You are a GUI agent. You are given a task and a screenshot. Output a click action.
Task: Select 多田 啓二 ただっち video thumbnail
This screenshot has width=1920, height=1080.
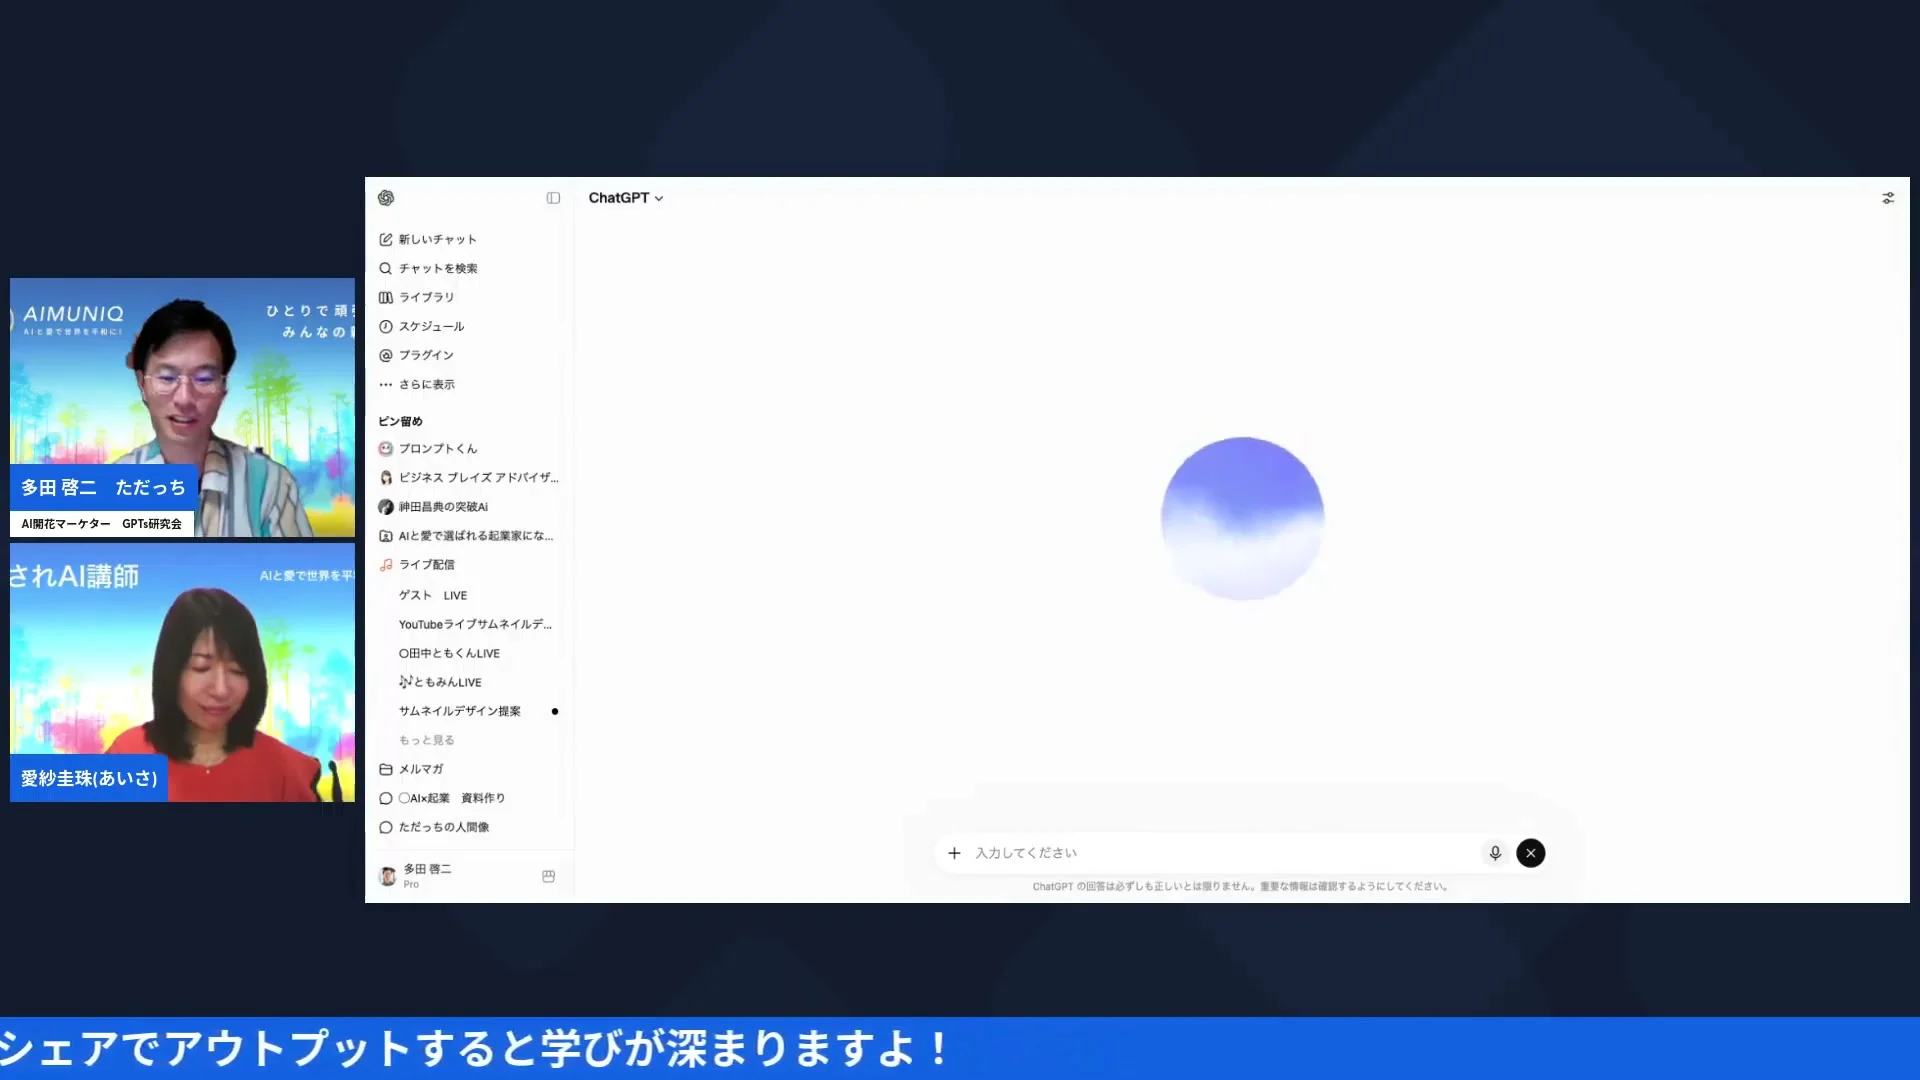(x=182, y=408)
